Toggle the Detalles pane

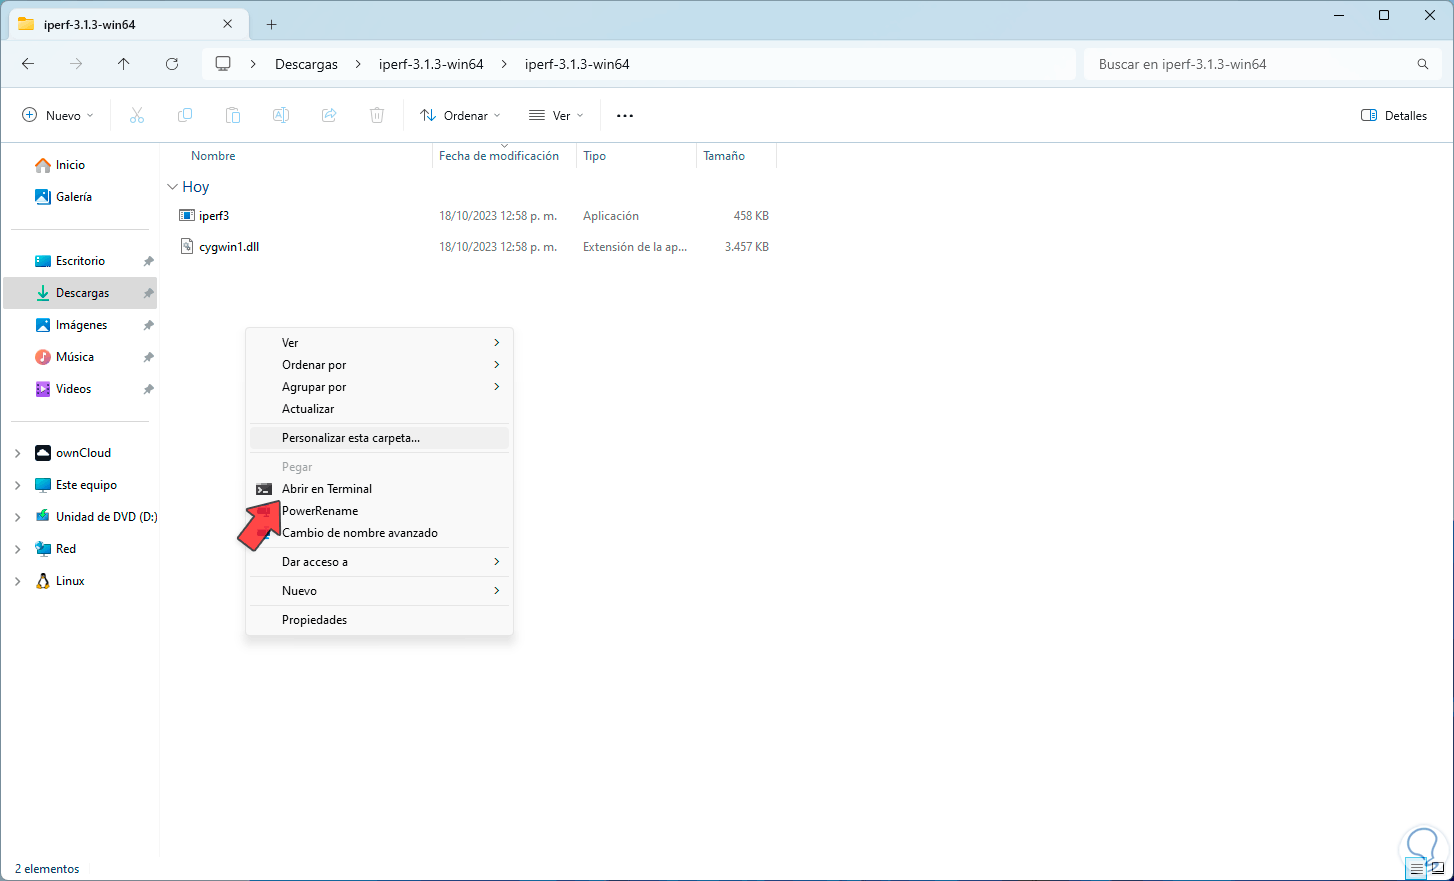click(1394, 116)
